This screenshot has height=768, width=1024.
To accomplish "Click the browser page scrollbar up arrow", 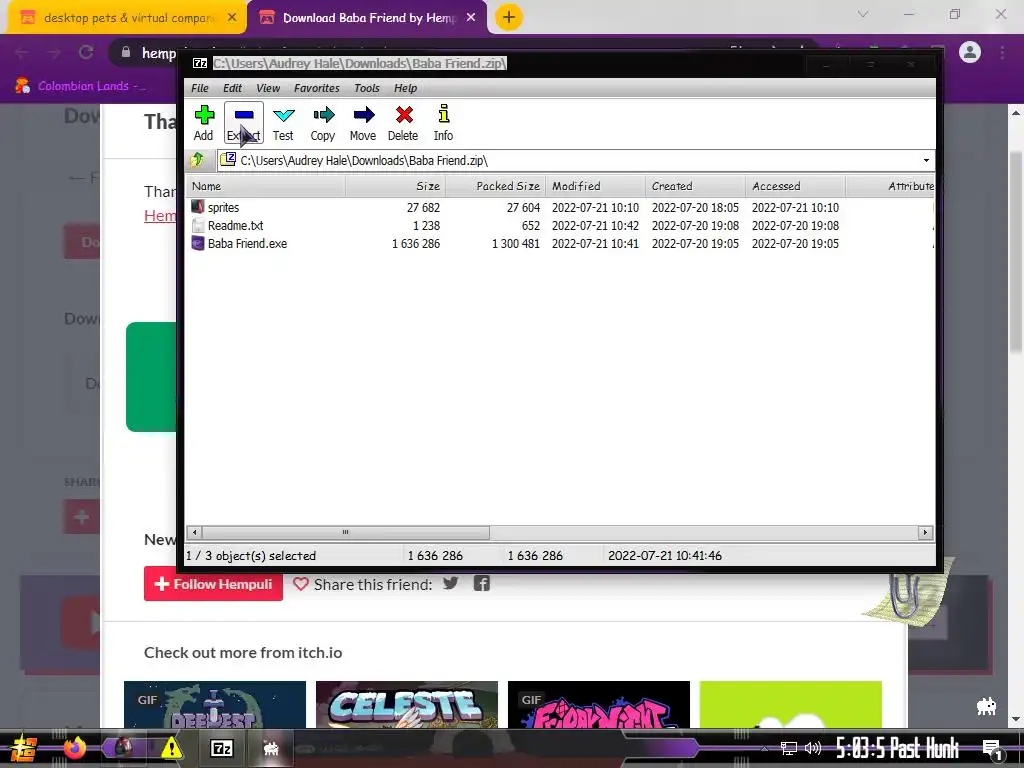I will pos(1016,112).
